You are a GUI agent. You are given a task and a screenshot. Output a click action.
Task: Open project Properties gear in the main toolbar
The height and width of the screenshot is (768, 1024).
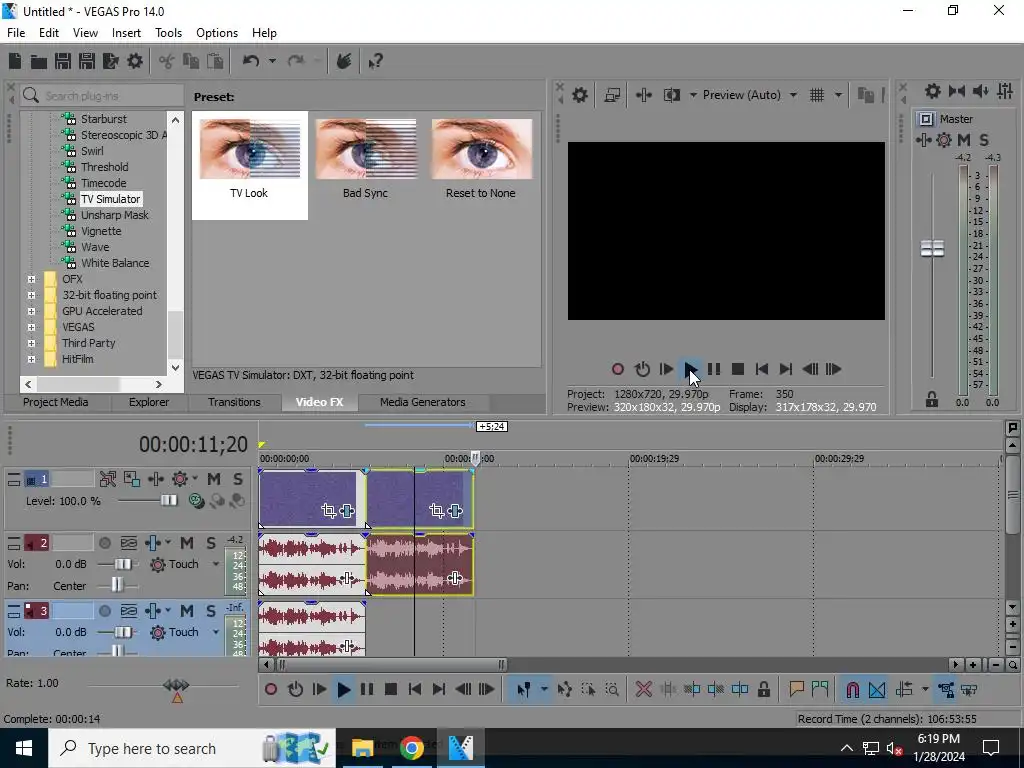(x=135, y=61)
